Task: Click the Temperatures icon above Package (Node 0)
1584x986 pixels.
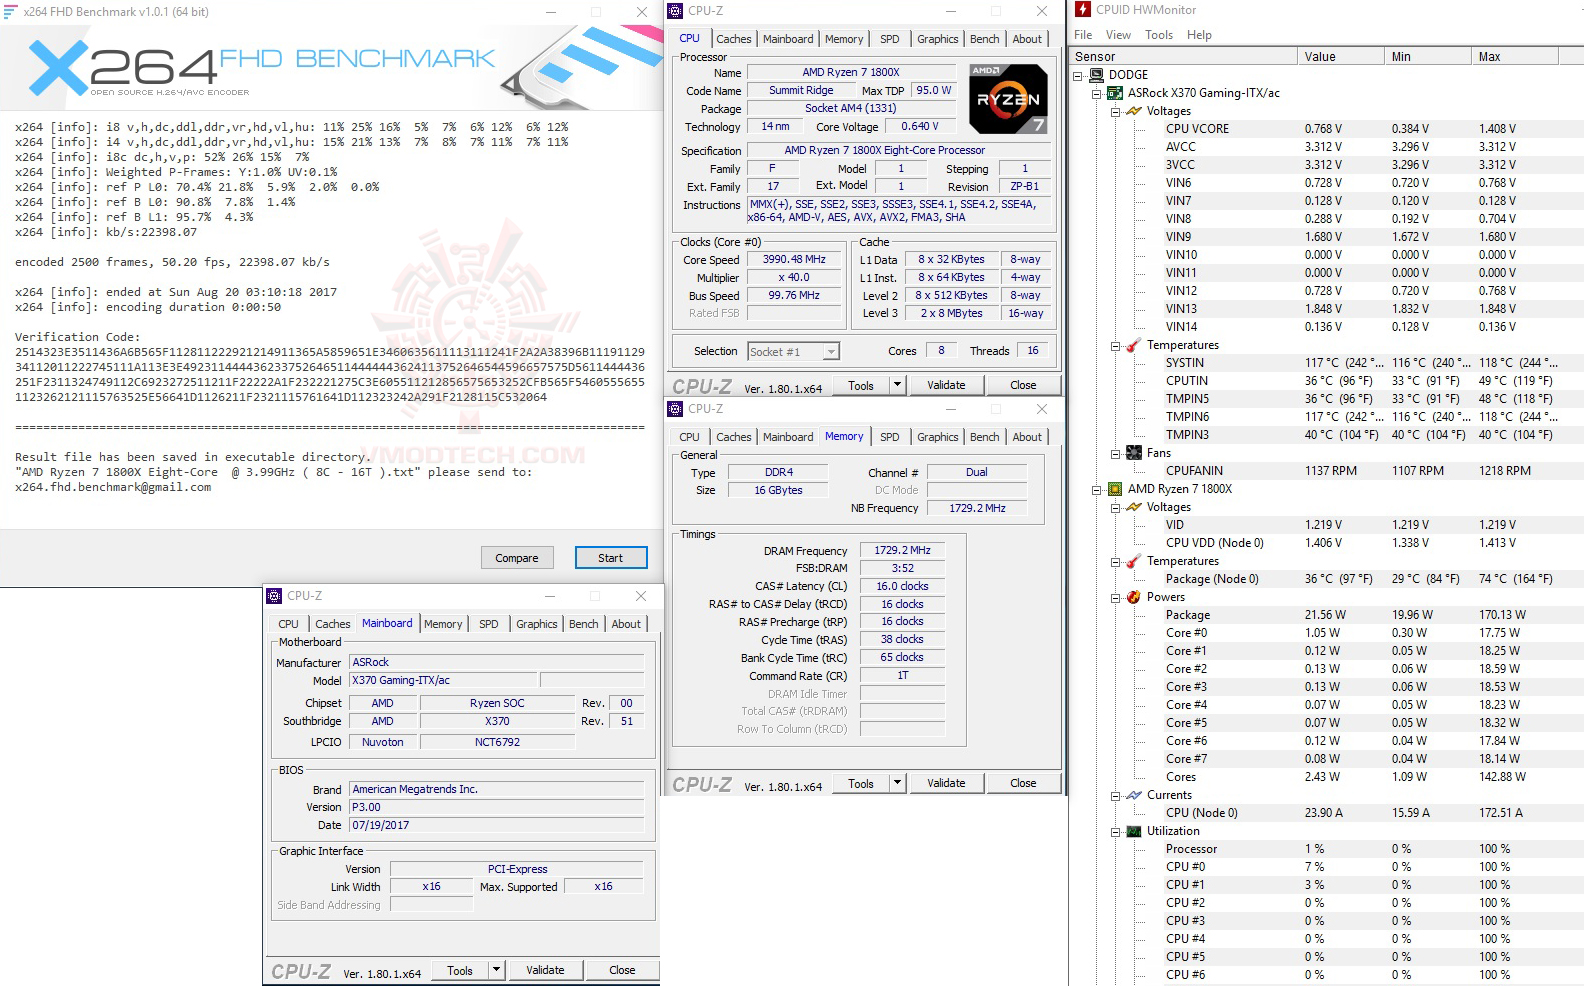Action: click(x=1134, y=561)
